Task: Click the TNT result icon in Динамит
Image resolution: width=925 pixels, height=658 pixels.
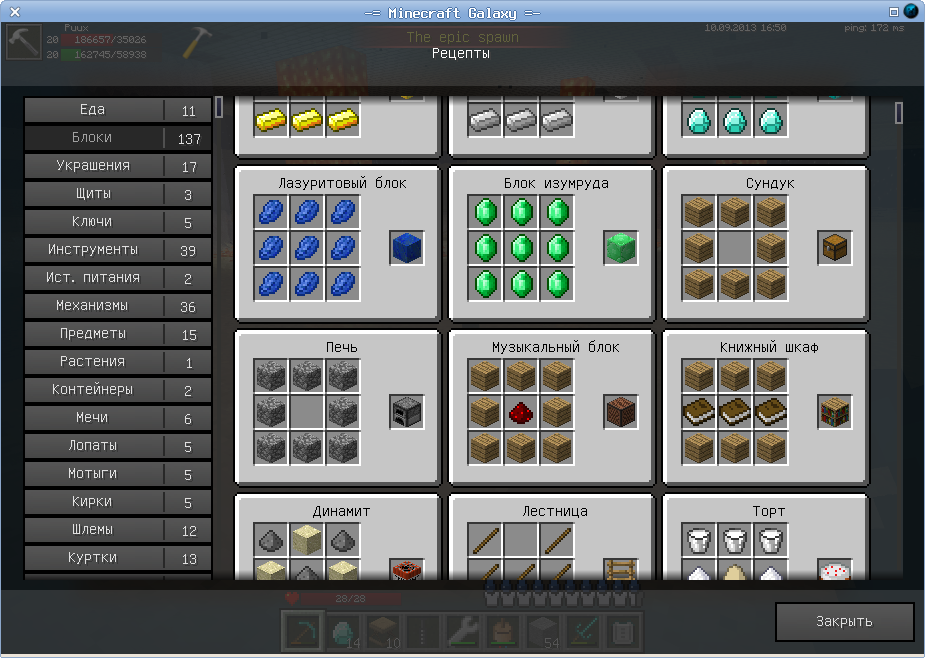Action: pos(407,569)
